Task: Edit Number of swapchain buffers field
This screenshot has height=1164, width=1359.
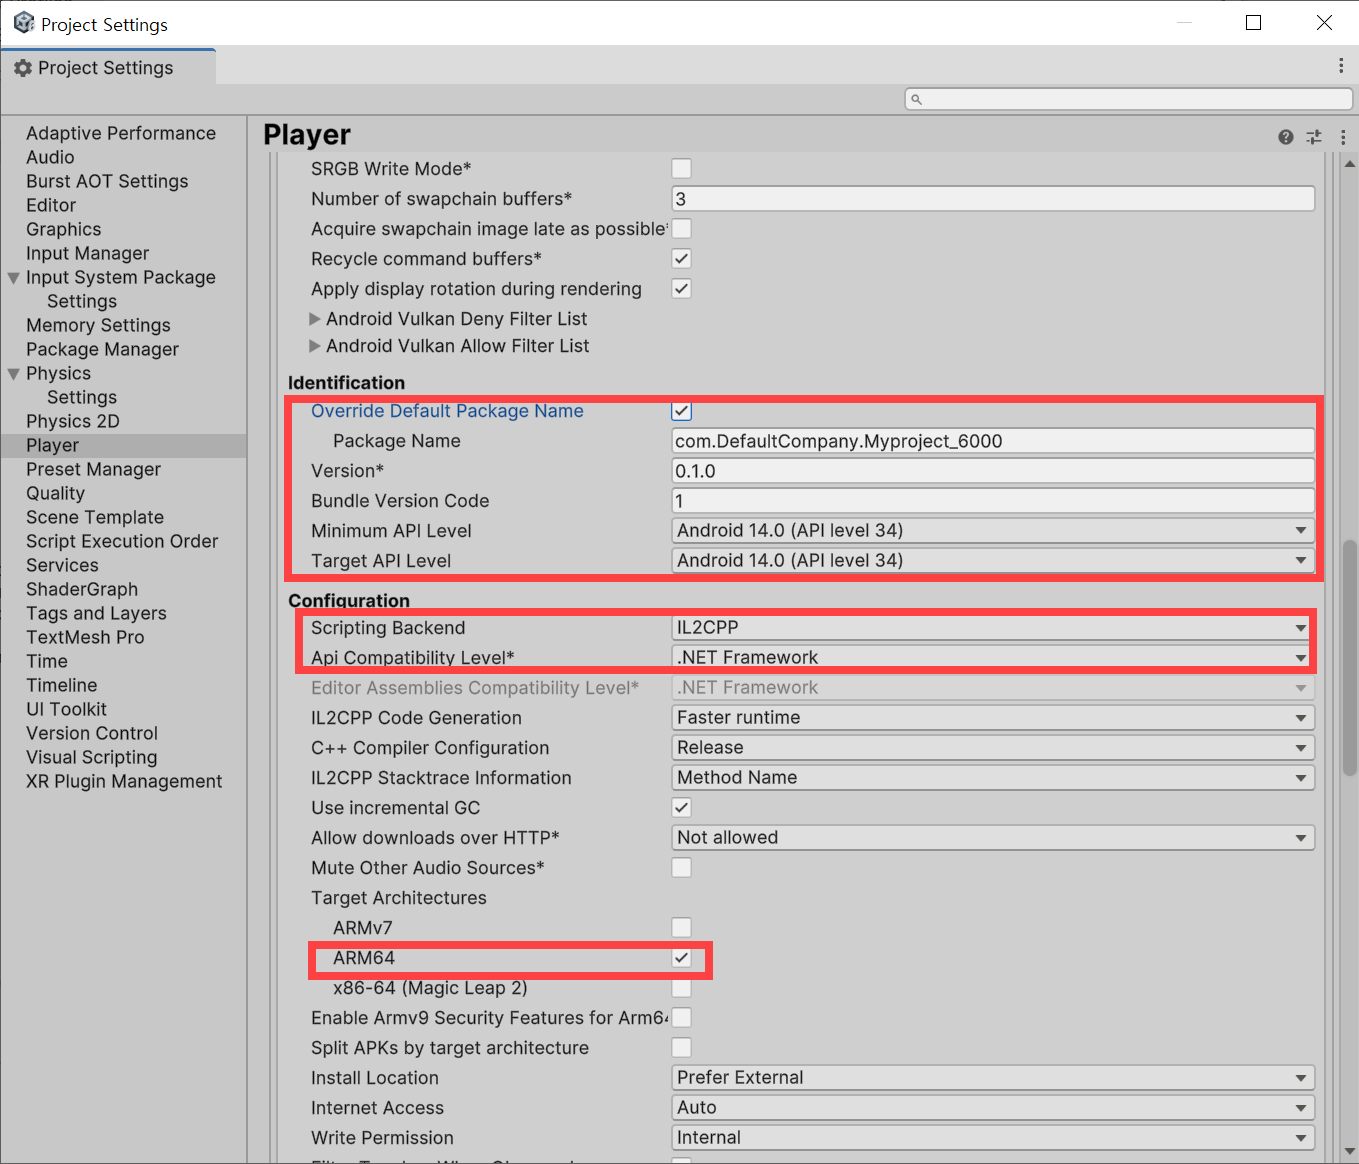Action: (x=993, y=199)
